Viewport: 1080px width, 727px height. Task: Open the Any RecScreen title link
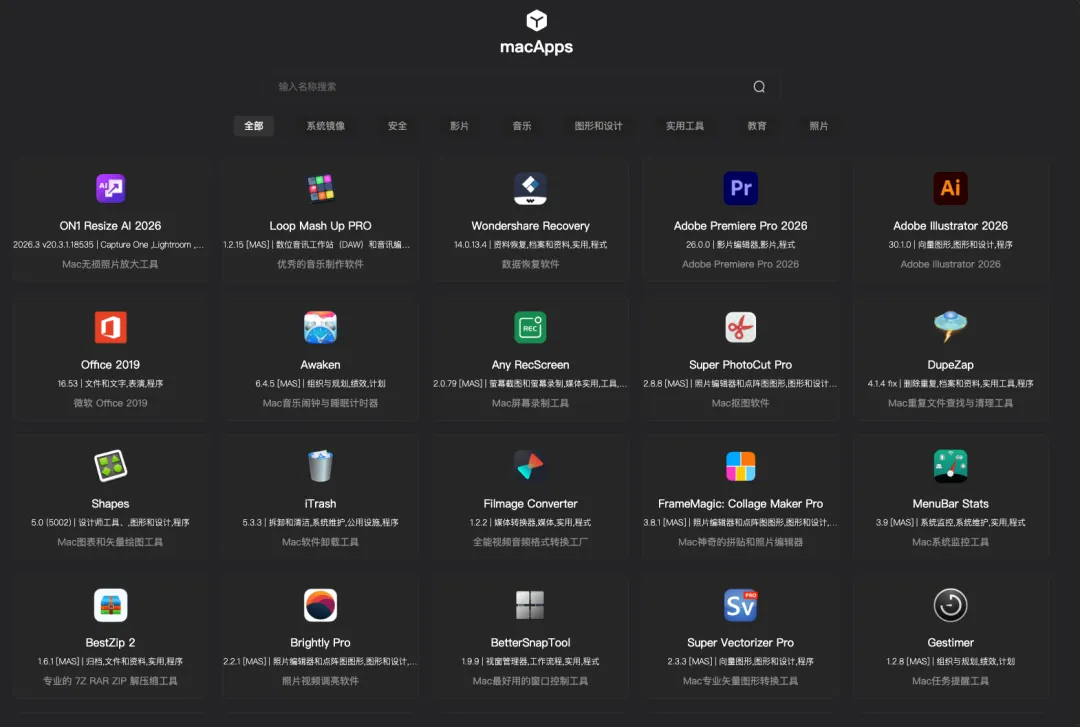click(x=530, y=365)
